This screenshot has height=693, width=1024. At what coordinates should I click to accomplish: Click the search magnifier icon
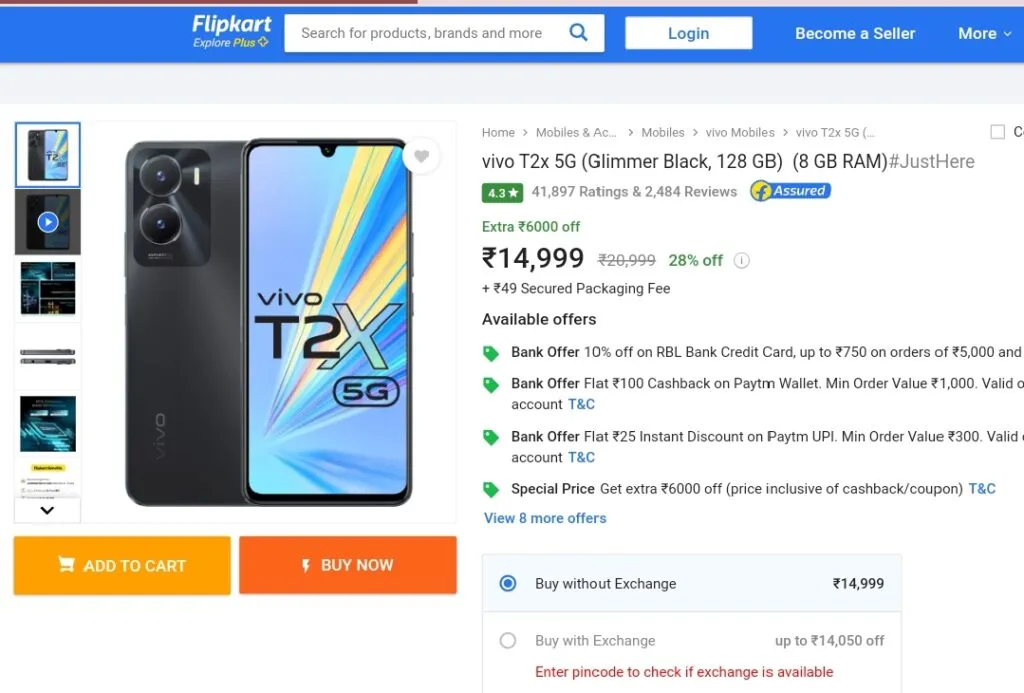578,32
